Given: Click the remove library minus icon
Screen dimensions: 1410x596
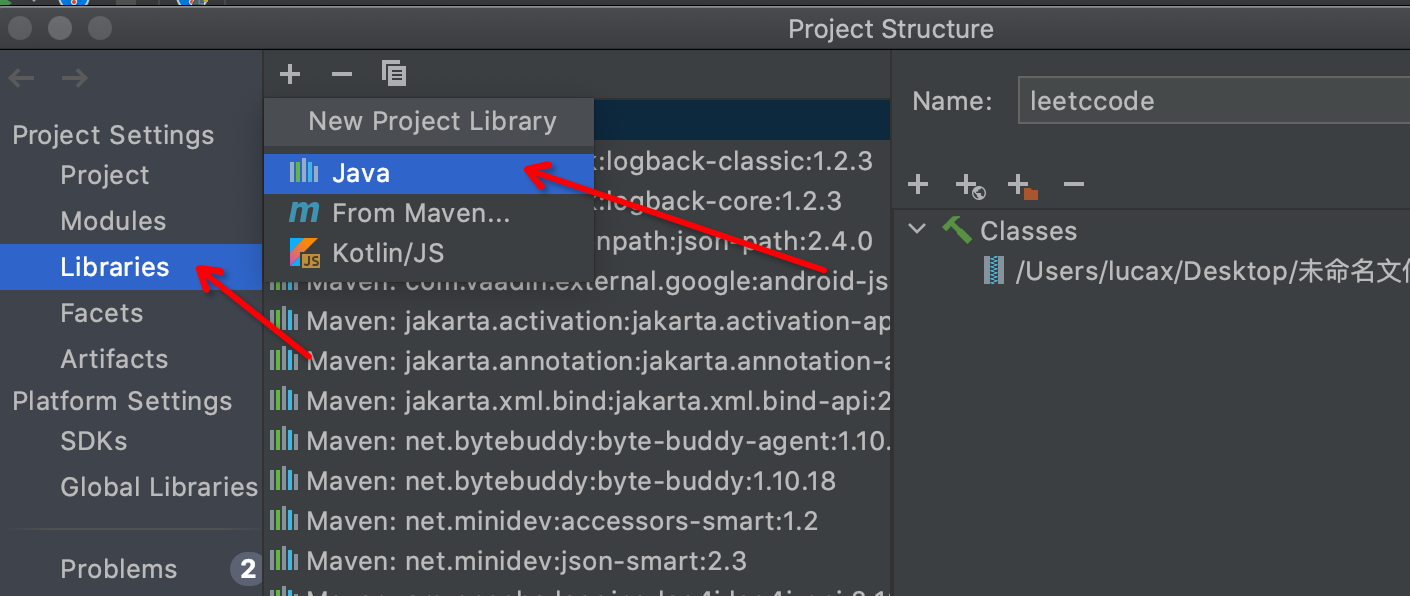Looking at the screenshot, I should (x=342, y=74).
